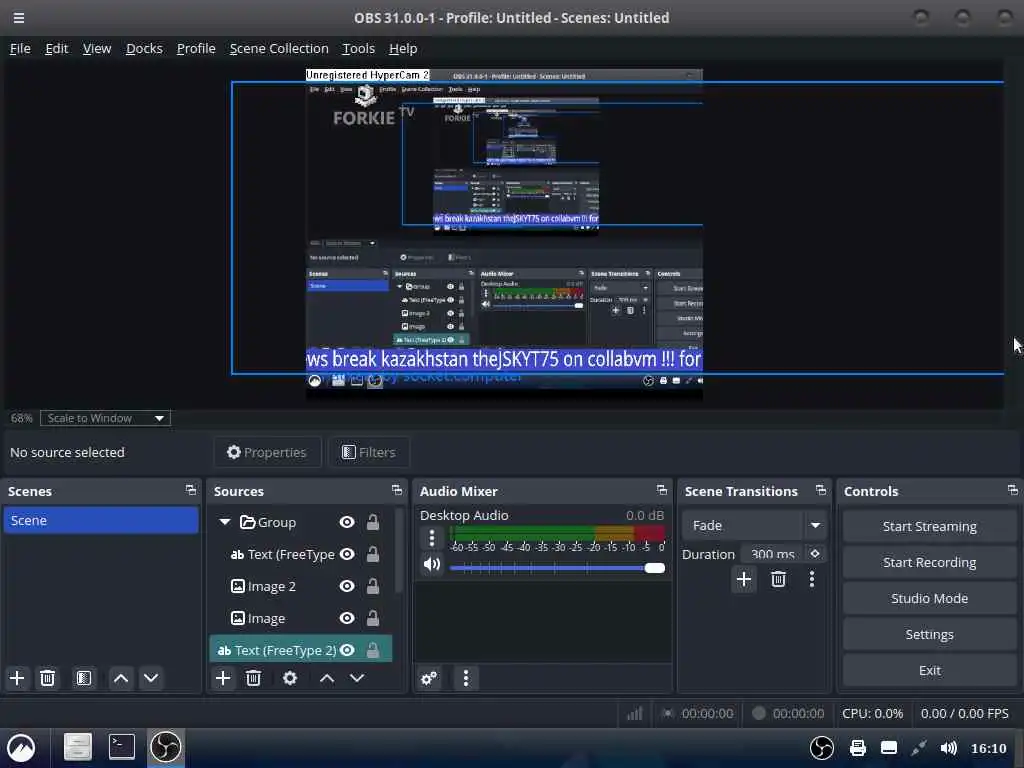
Task: Open transition properties three-dot menu
Action: tap(812, 579)
